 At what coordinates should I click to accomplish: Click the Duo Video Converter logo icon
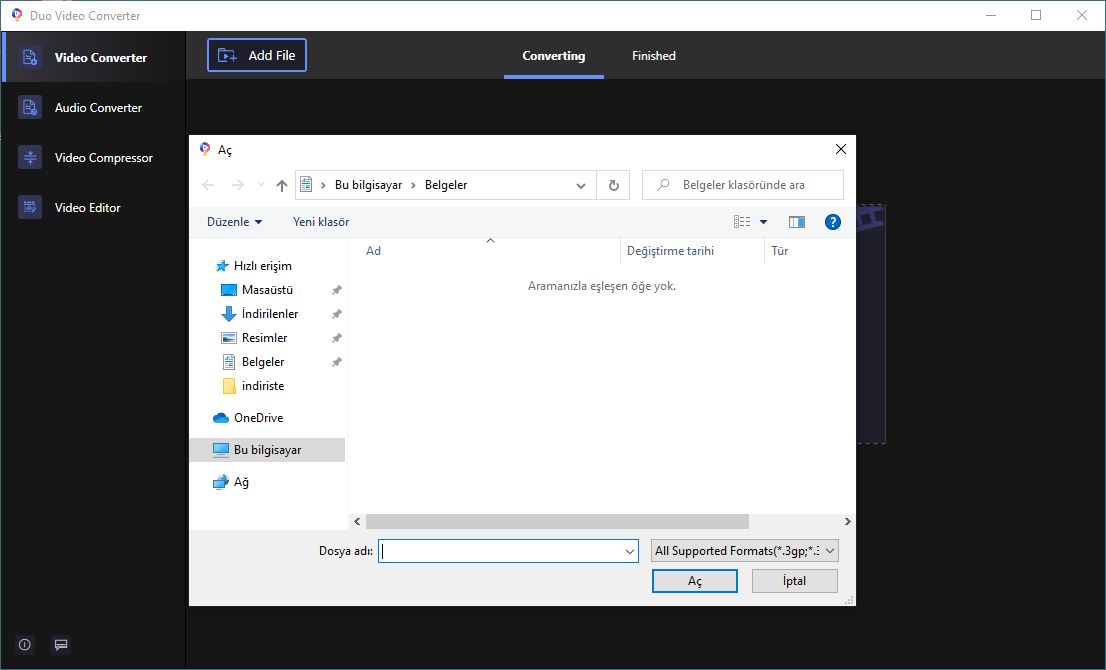(x=17, y=15)
